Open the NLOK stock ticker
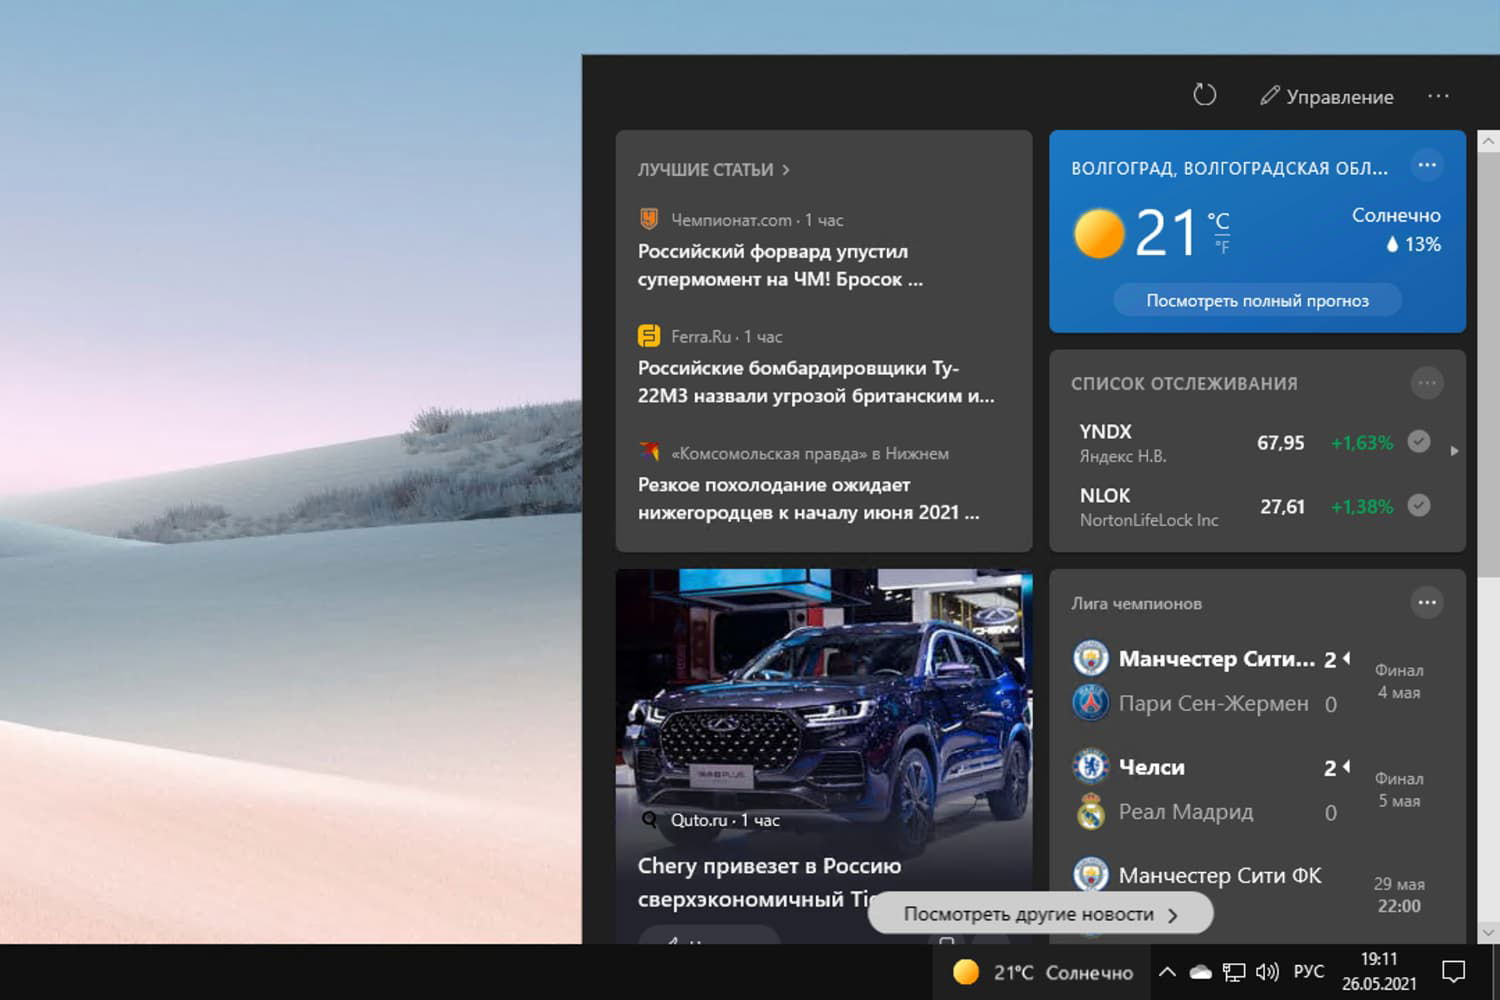The width and height of the screenshot is (1500, 1000). point(1105,495)
